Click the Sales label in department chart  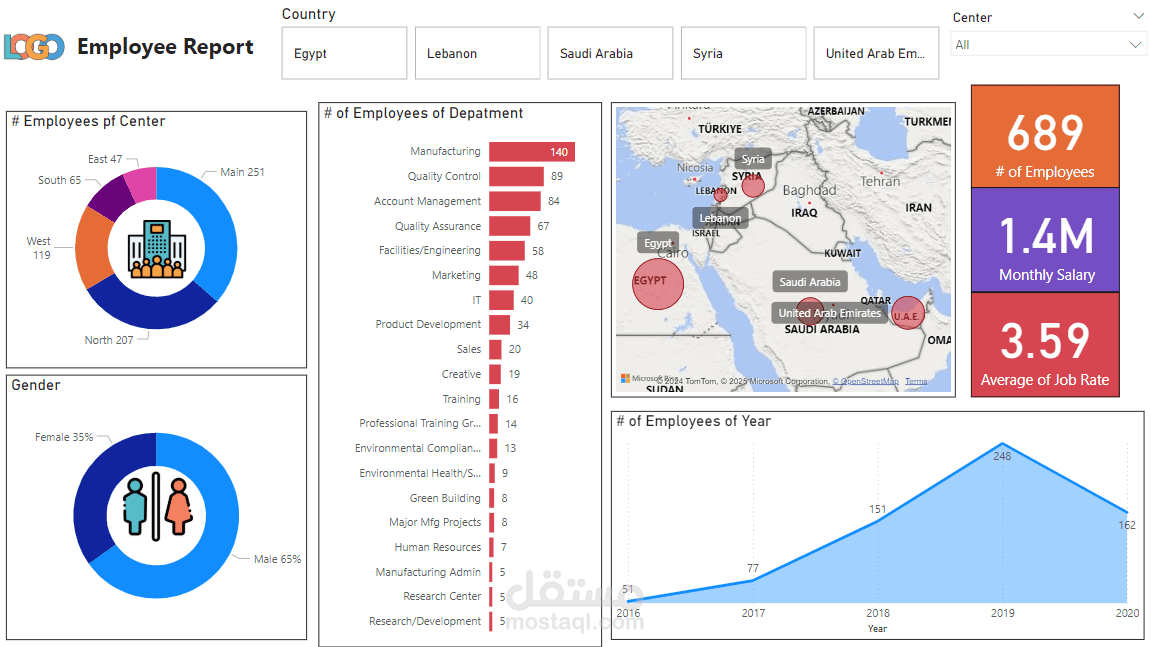(x=468, y=350)
